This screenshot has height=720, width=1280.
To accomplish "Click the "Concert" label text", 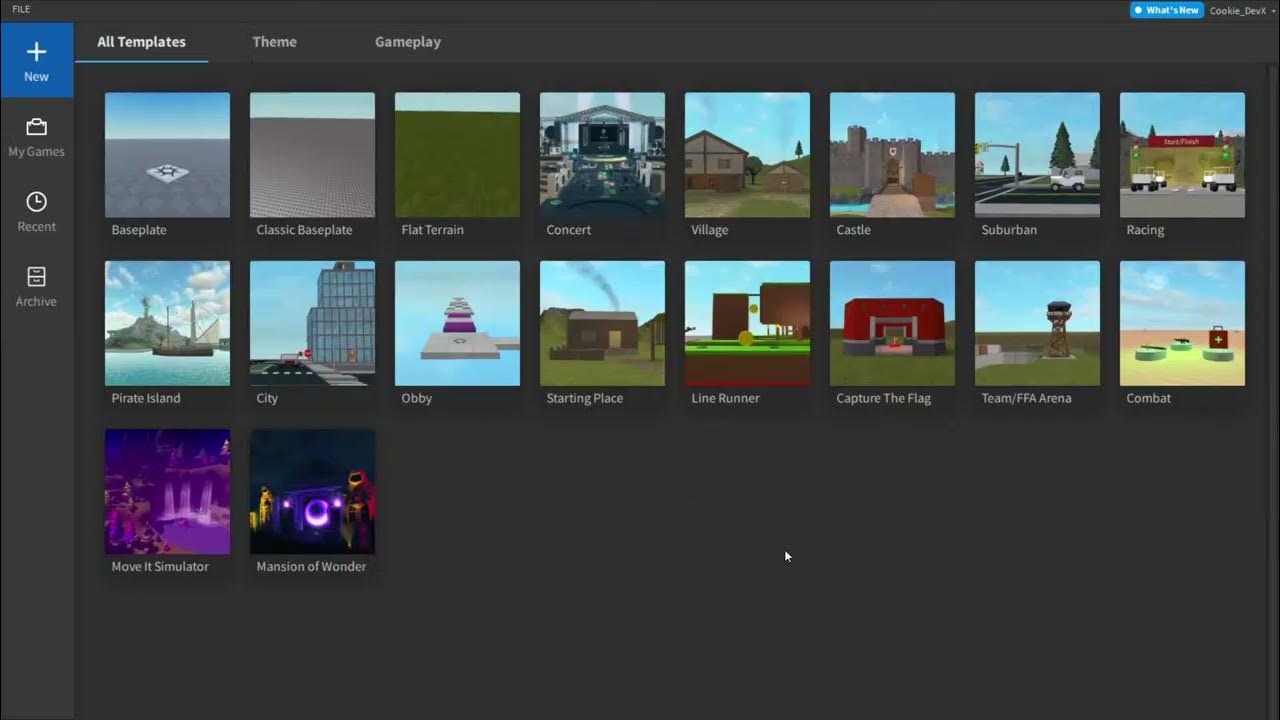I will click(568, 230).
